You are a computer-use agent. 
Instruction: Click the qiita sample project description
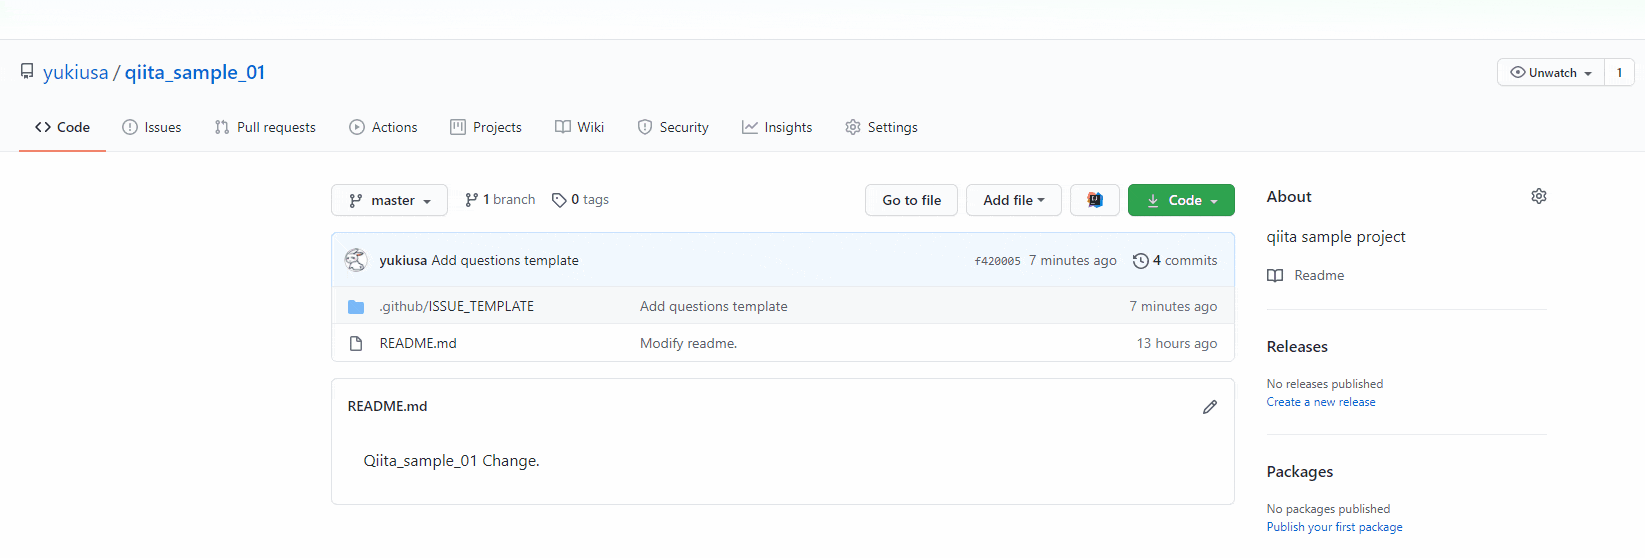click(x=1336, y=237)
